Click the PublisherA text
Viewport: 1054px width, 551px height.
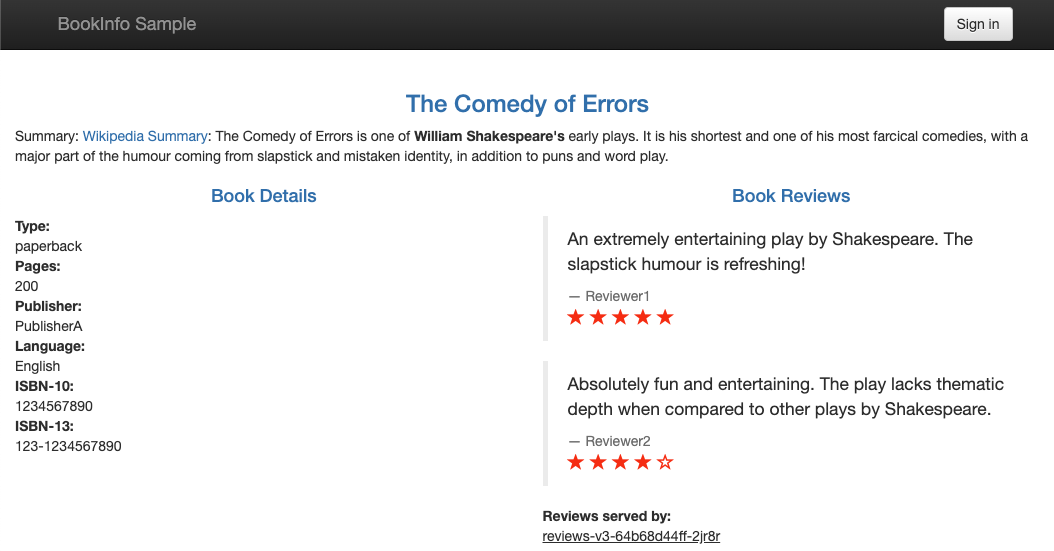pyautogui.click(x=49, y=326)
